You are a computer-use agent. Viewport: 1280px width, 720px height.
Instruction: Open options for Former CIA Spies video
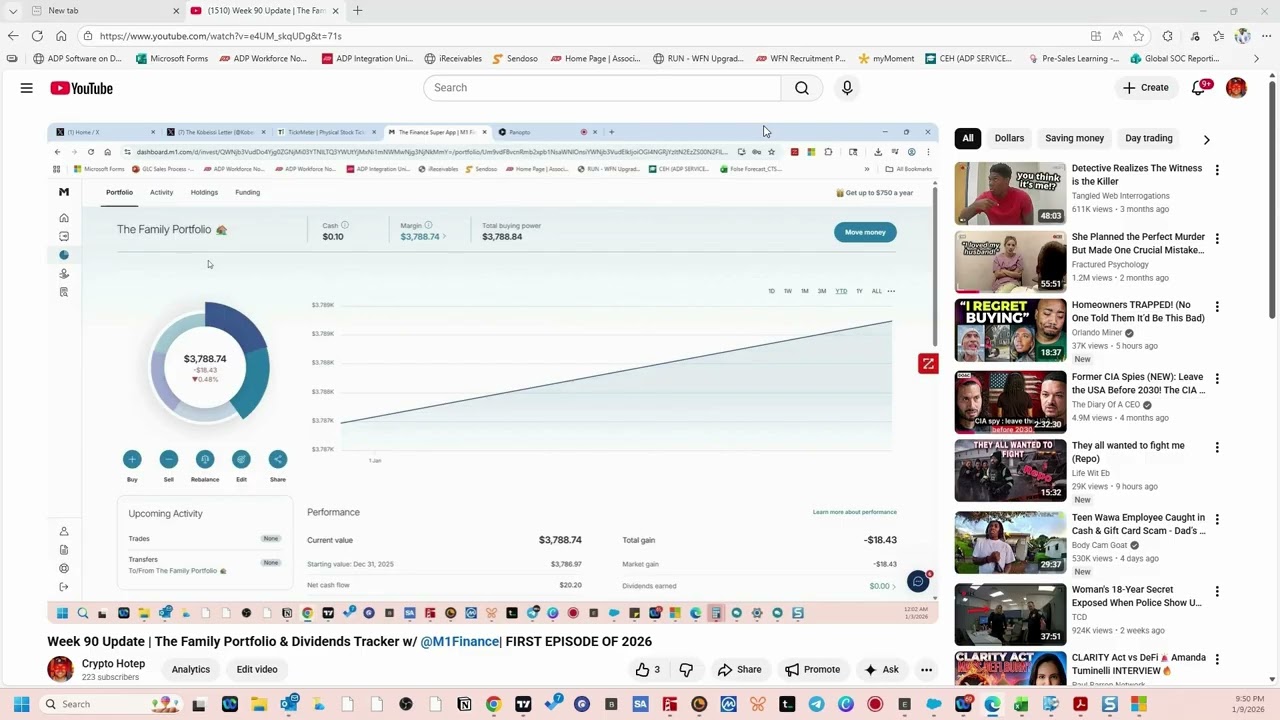[1217, 379]
